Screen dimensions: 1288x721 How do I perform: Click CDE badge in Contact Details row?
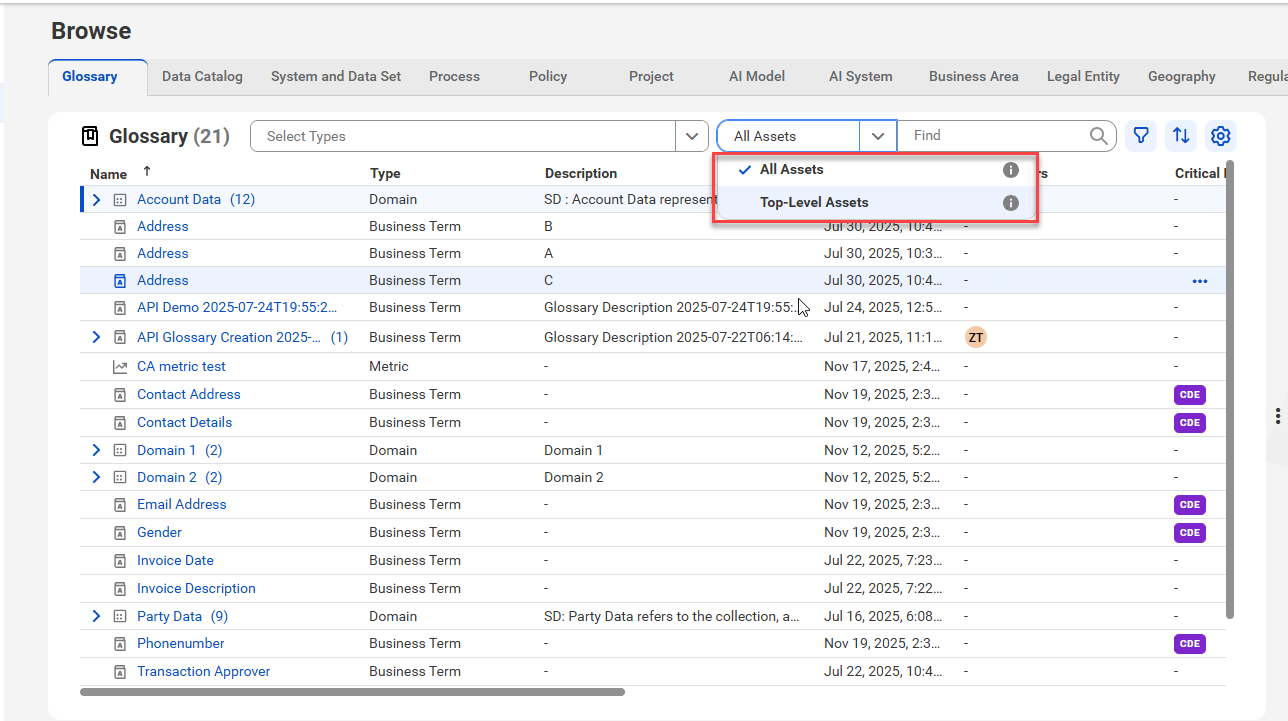click(1190, 423)
